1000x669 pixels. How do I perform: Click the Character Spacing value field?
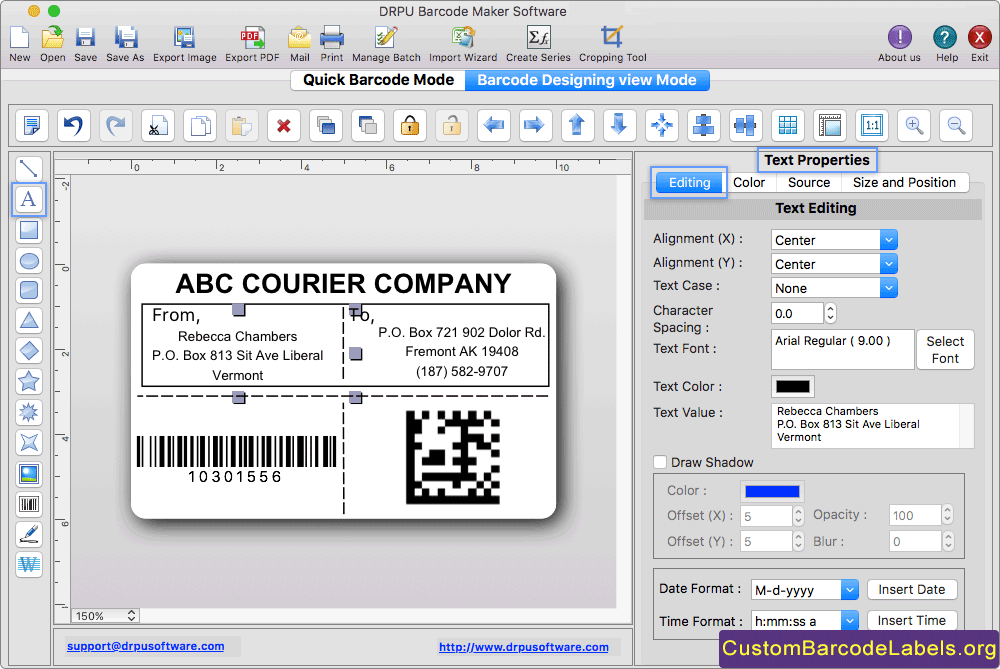click(797, 313)
